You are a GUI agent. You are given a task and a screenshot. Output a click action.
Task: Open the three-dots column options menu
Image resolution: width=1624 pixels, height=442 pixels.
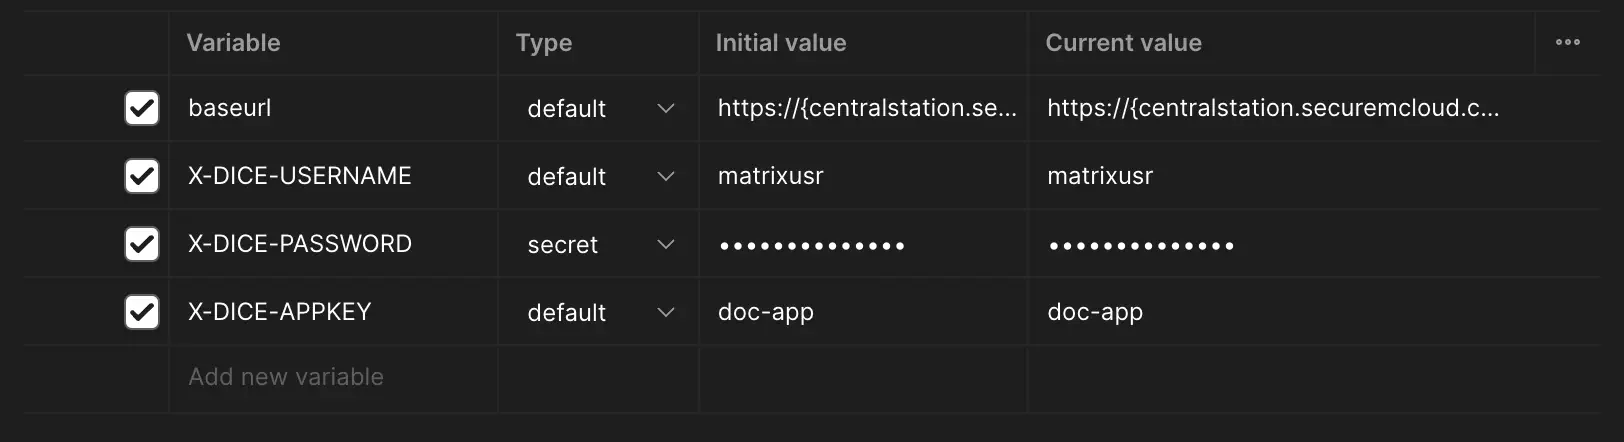[x=1567, y=42]
